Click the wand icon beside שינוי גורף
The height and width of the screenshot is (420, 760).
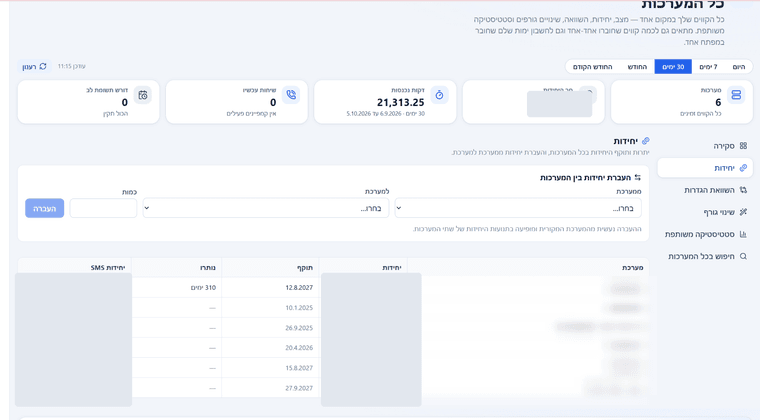pyautogui.click(x=743, y=212)
